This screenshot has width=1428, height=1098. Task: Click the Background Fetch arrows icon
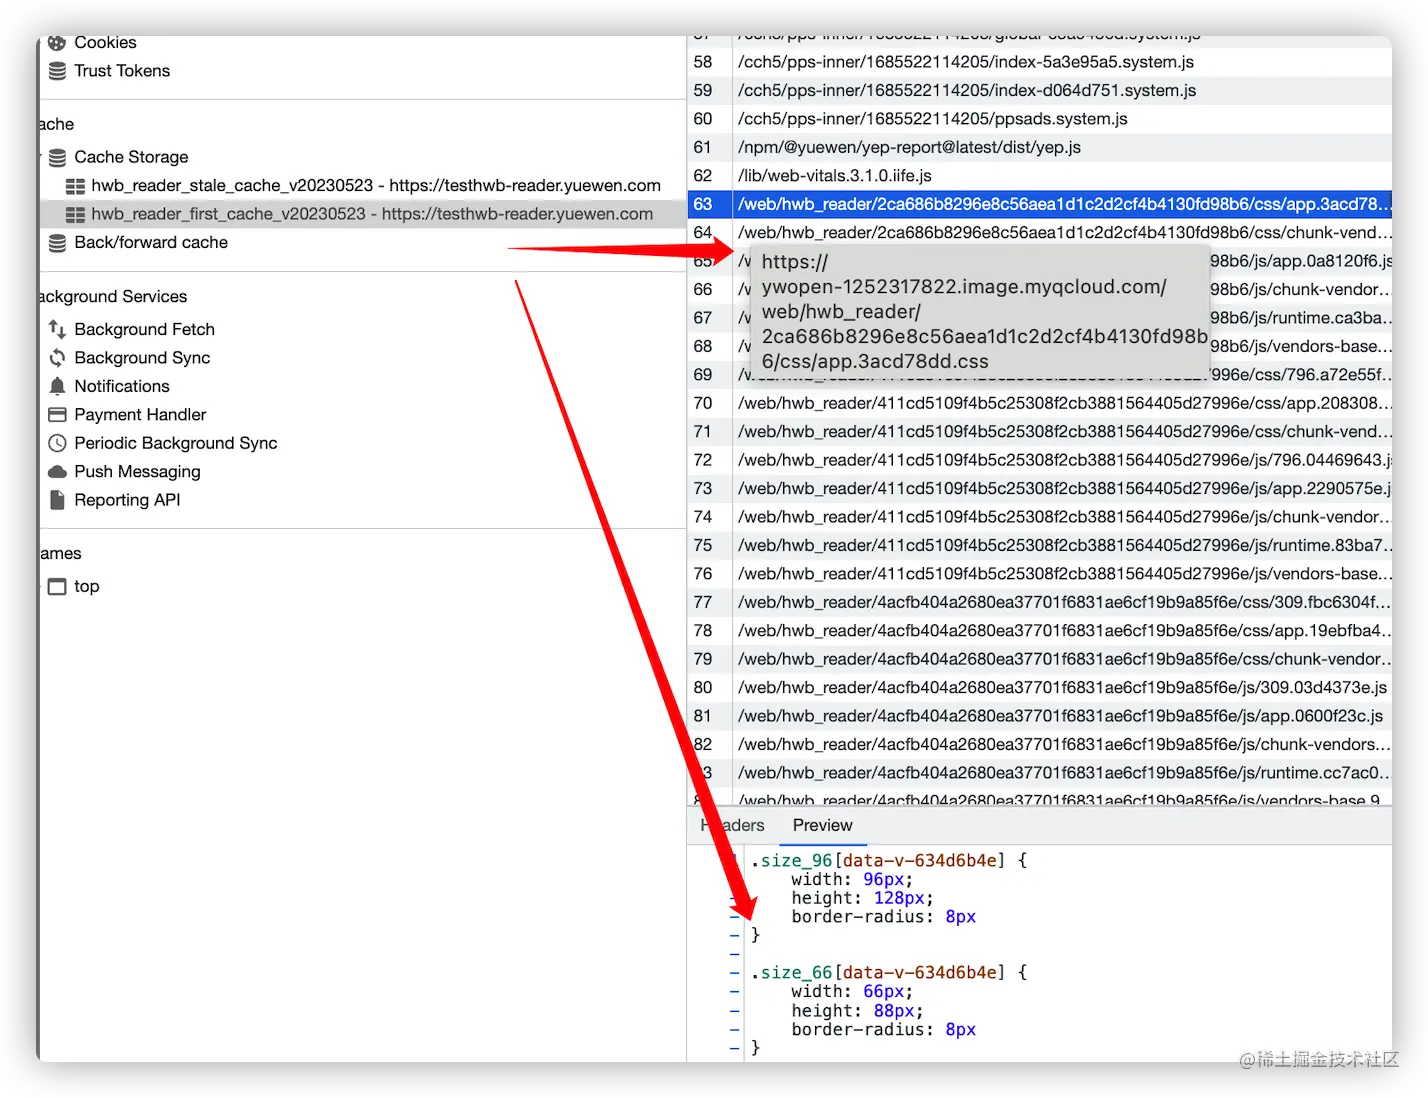(57, 329)
